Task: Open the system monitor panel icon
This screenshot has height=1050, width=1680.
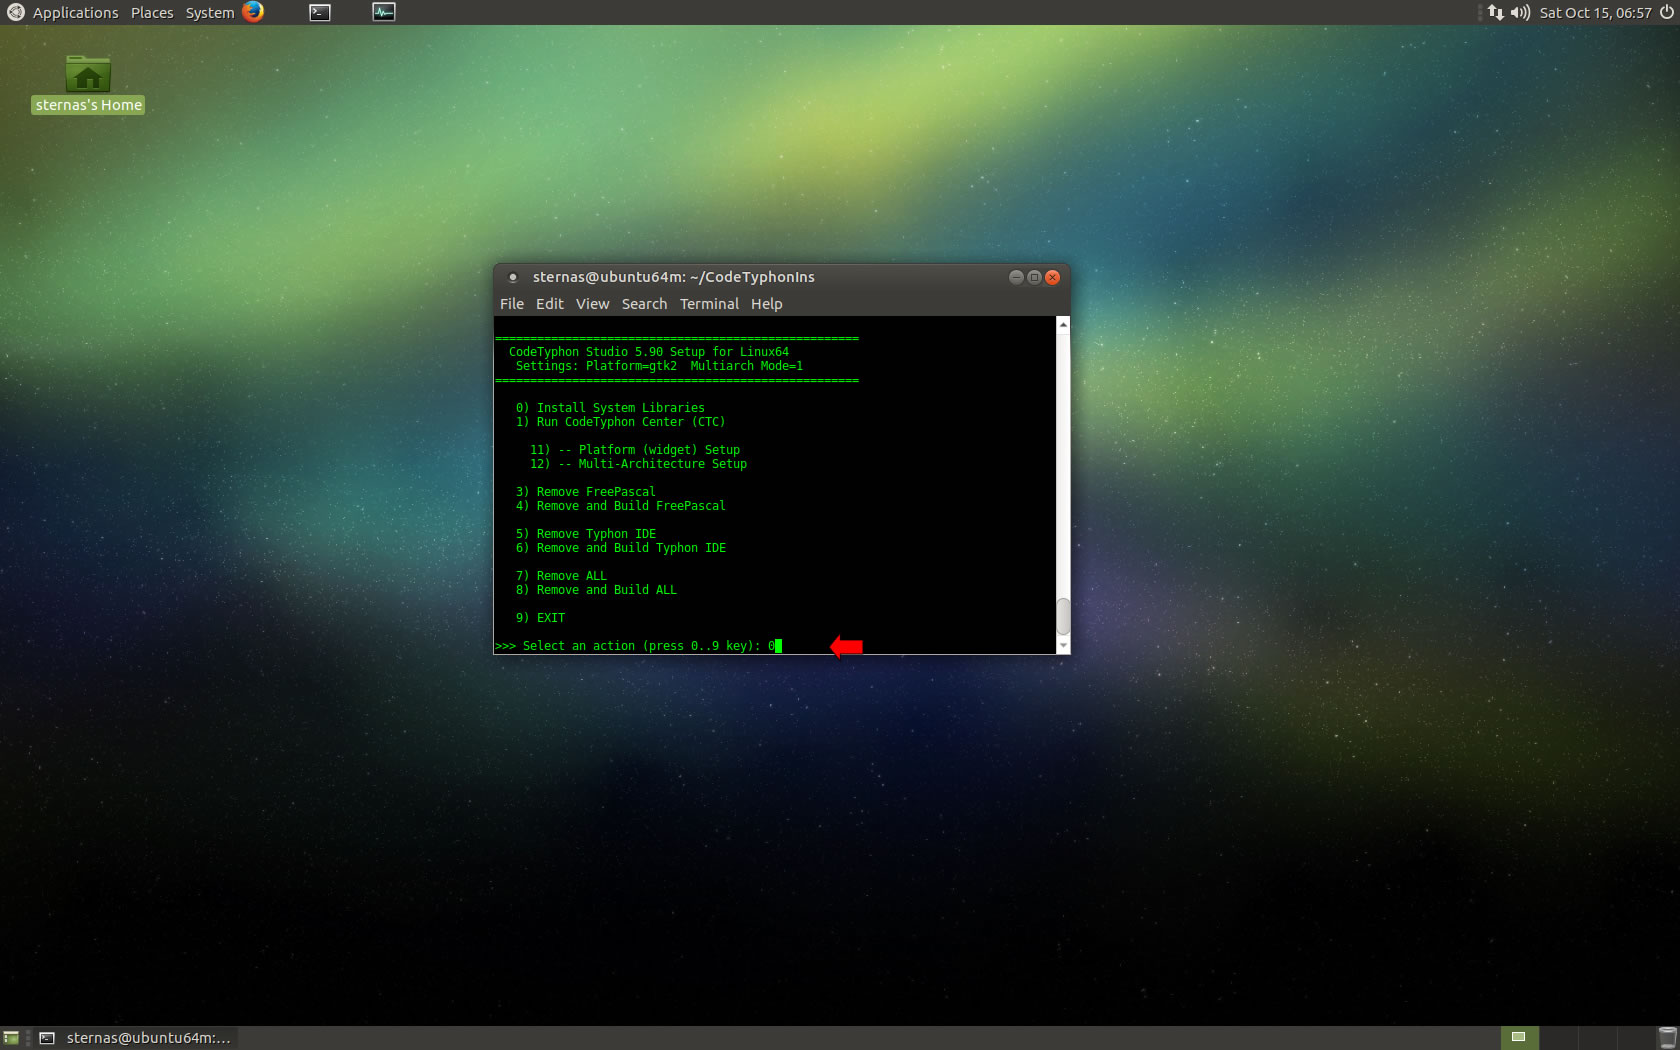Action: point(384,12)
